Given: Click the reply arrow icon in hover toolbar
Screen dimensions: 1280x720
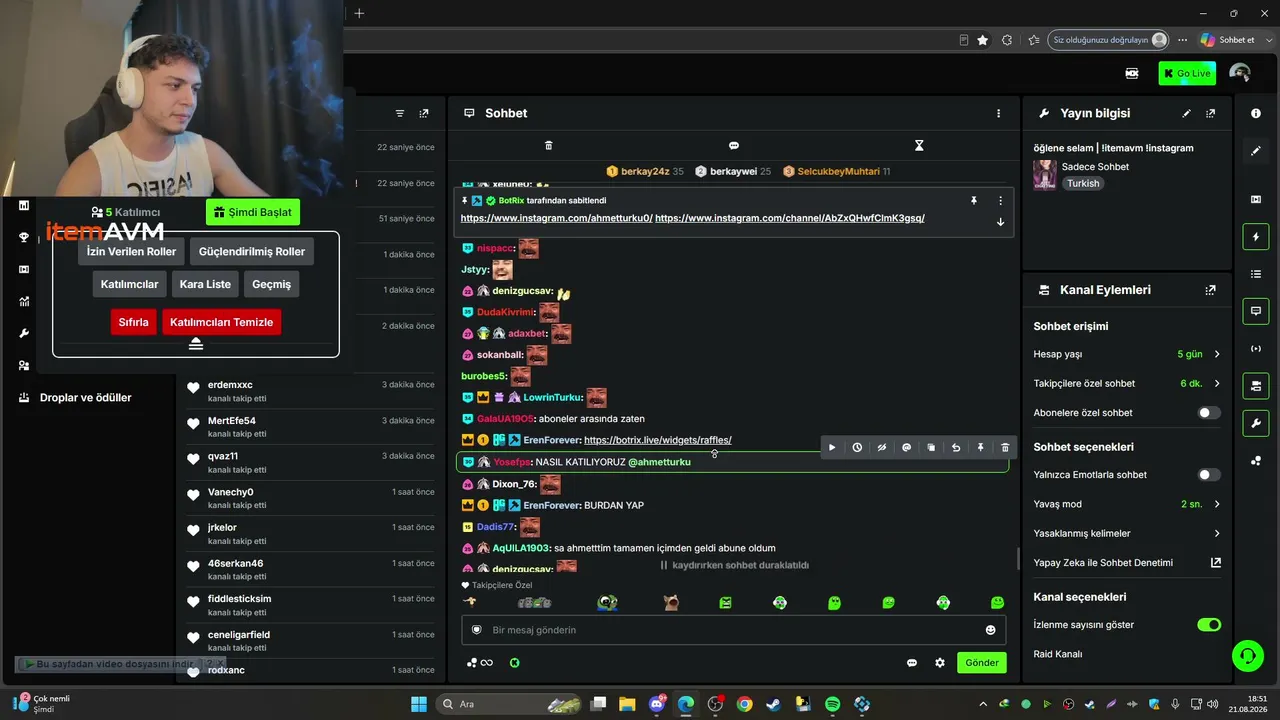Looking at the screenshot, I should tap(956, 448).
